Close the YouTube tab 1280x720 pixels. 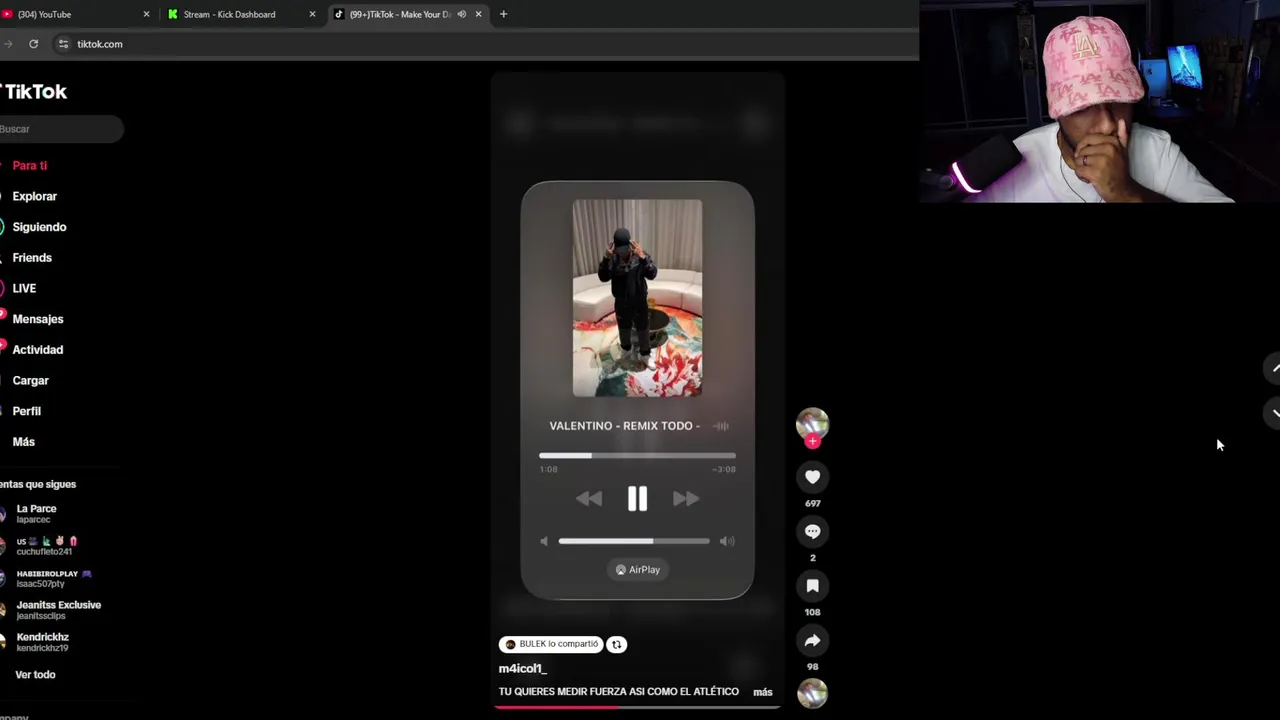(146, 14)
